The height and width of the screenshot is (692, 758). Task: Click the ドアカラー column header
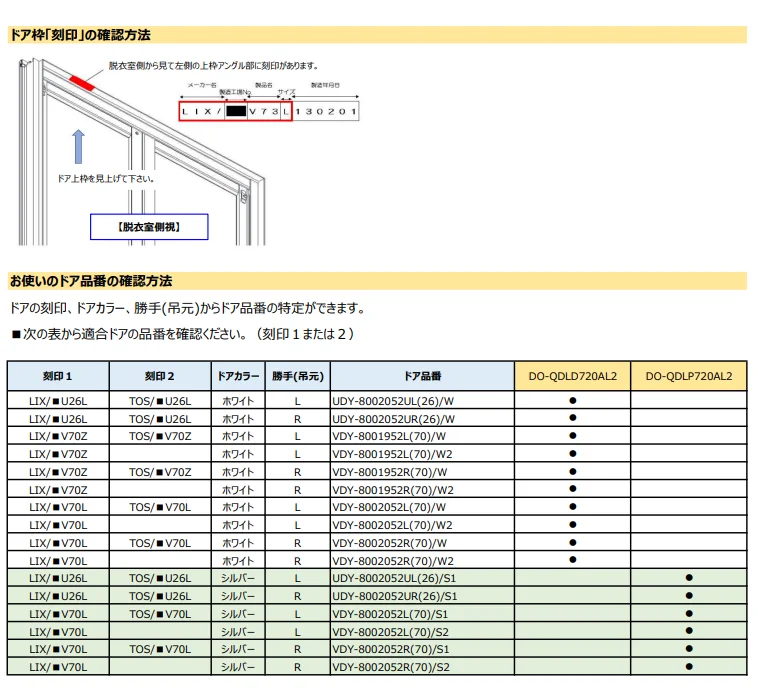[237, 377]
